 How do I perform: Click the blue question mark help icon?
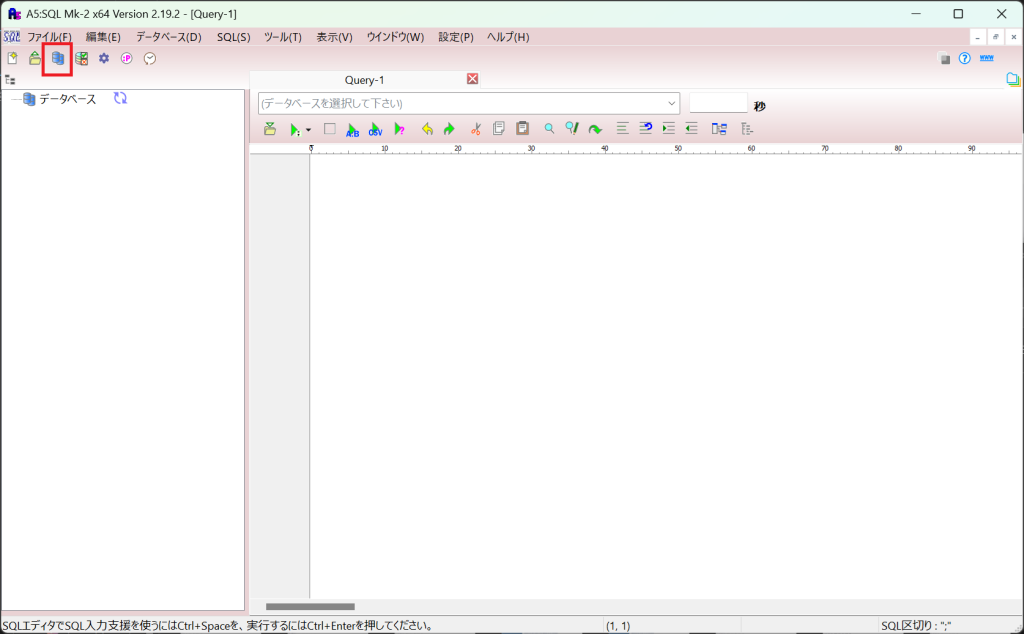964,58
